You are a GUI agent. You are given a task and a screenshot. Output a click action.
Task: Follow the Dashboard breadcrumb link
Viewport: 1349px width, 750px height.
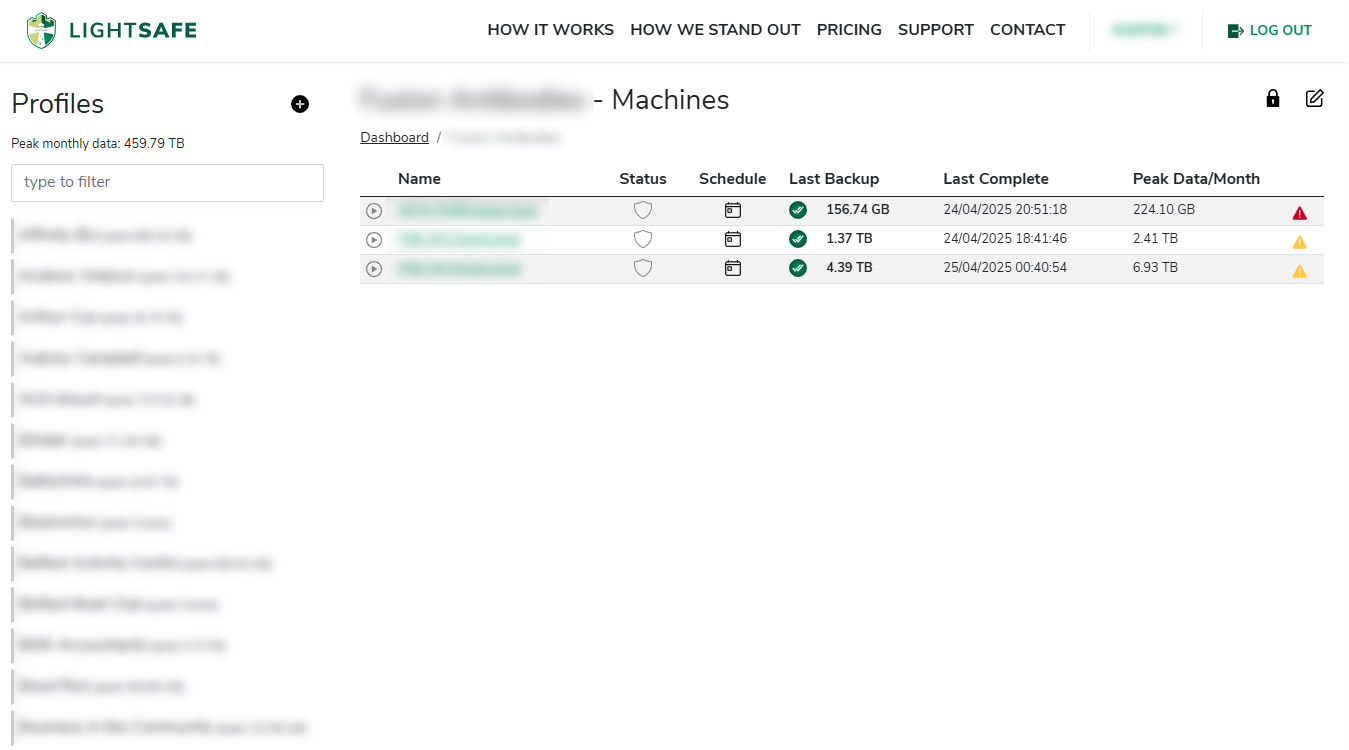(394, 138)
